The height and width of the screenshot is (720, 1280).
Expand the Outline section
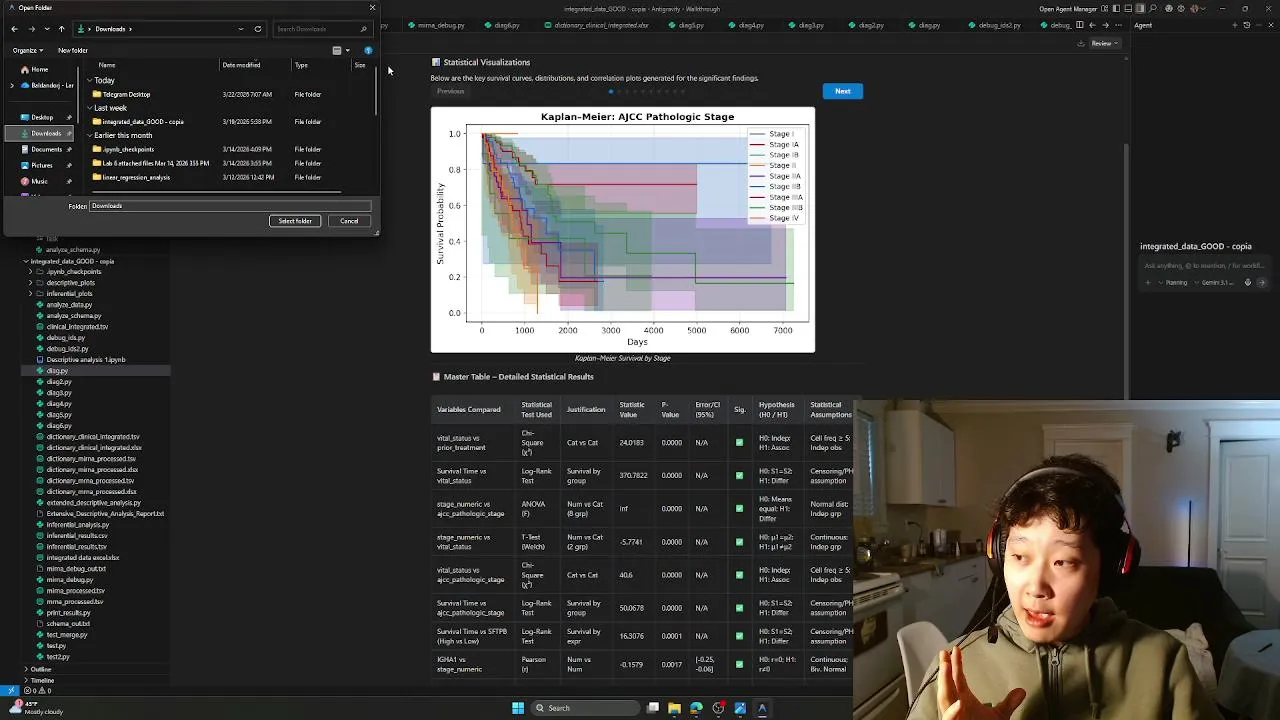(40, 669)
